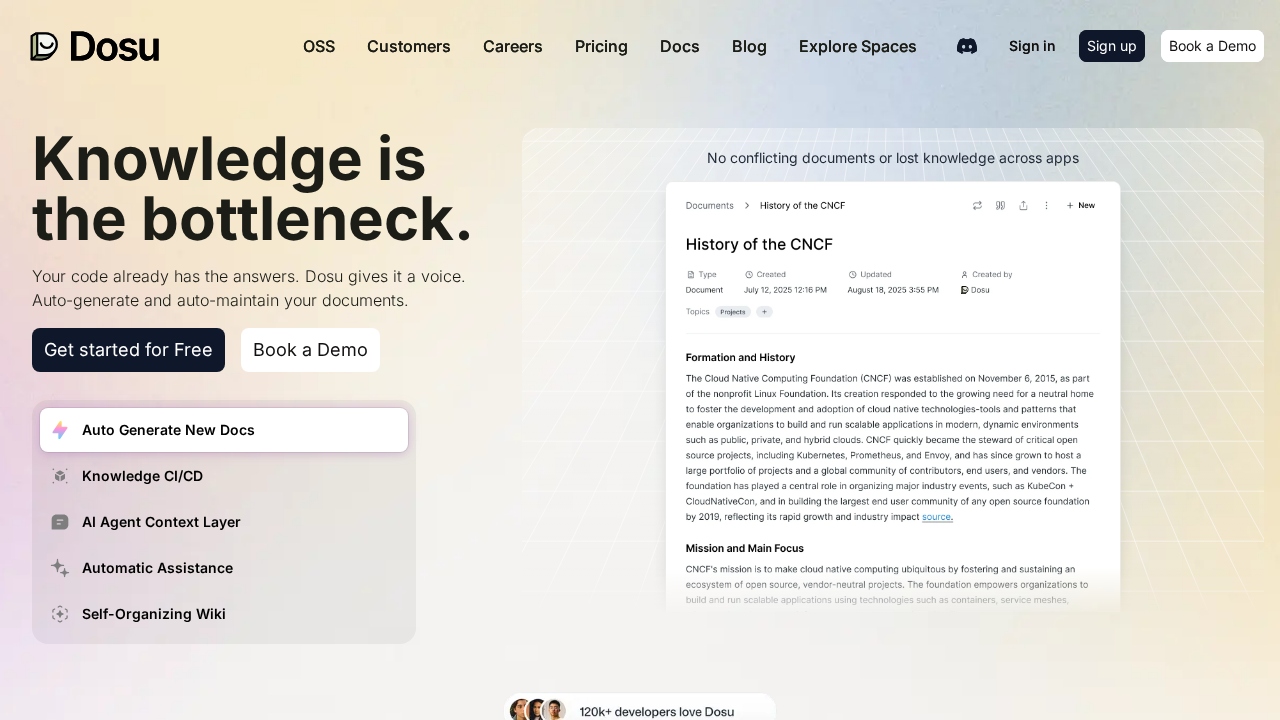Image resolution: width=1280 pixels, height=720 pixels.
Task: Click the New button in document preview
Action: 1081,205
